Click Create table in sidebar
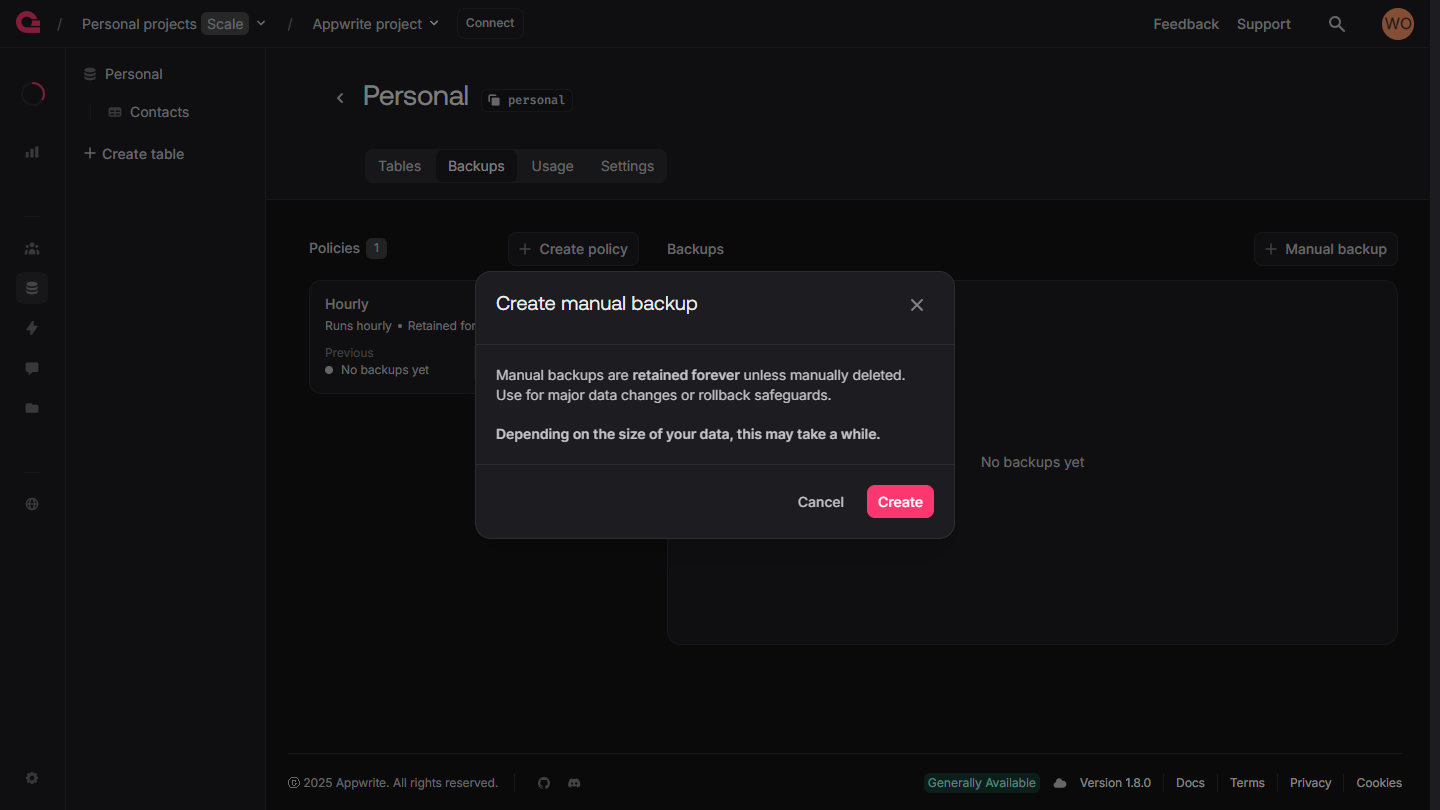 click(134, 154)
